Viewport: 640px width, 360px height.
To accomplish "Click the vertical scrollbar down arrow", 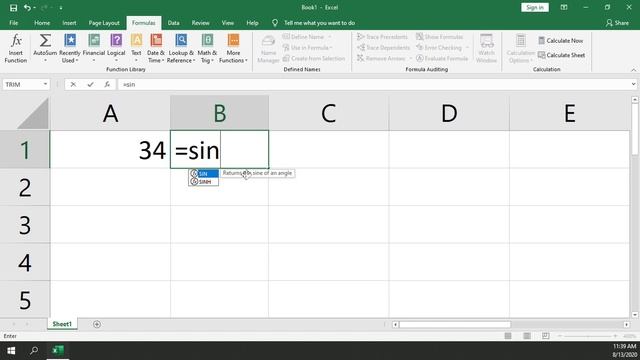I will pyautogui.click(x=635, y=315).
